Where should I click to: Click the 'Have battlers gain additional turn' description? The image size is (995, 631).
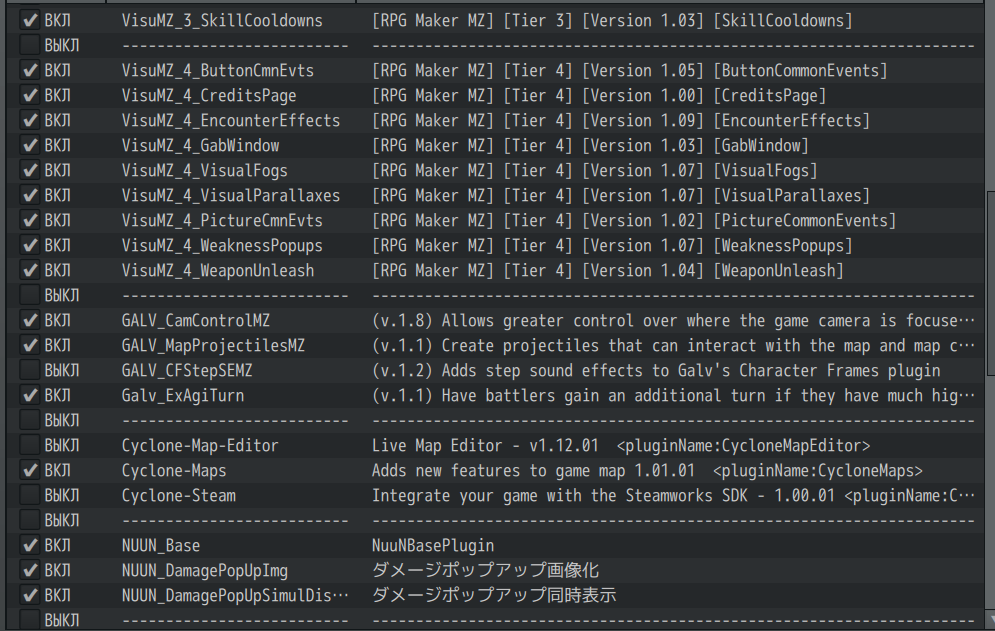click(x=673, y=395)
